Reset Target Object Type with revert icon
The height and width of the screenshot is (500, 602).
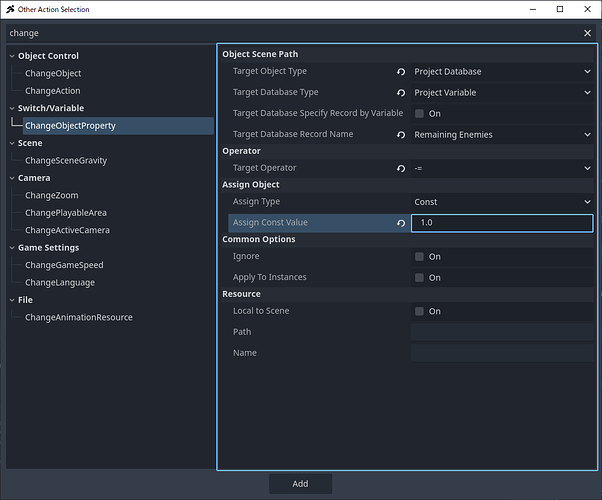click(x=401, y=72)
